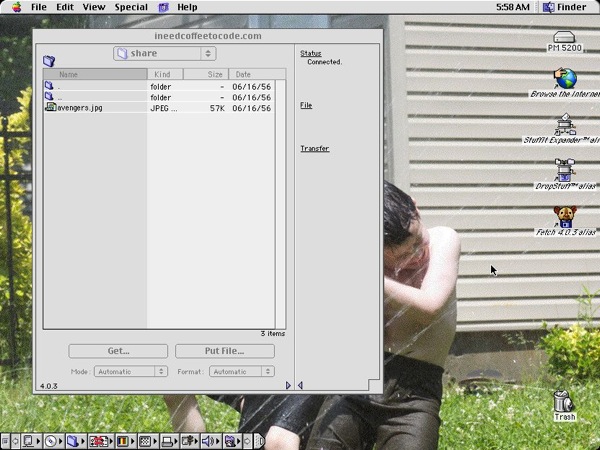Click the ineedcoffeetocode.com title bar
The height and width of the screenshot is (450, 600).
tap(208, 36)
